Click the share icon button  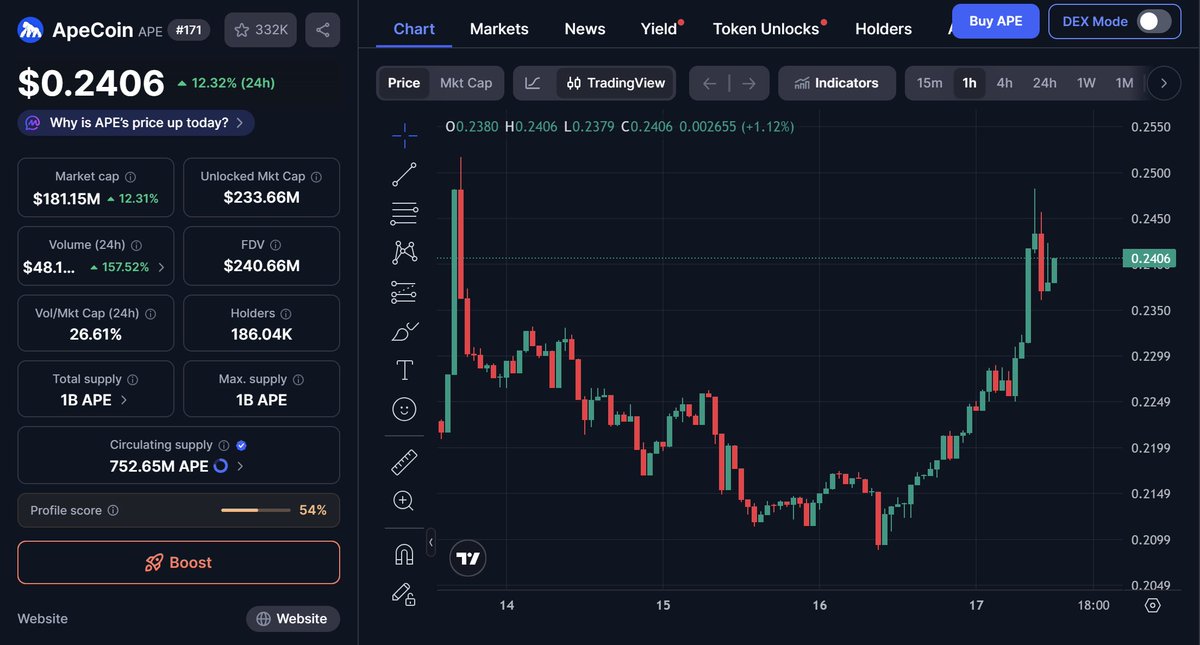pyautogui.click(x=322, y=30)
